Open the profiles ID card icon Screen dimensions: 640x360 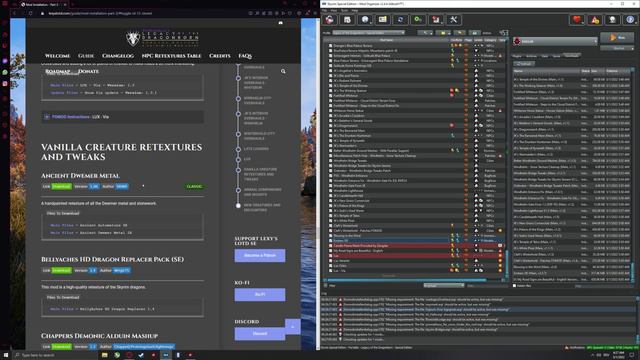pyautogui.click(x=382, y=20)
